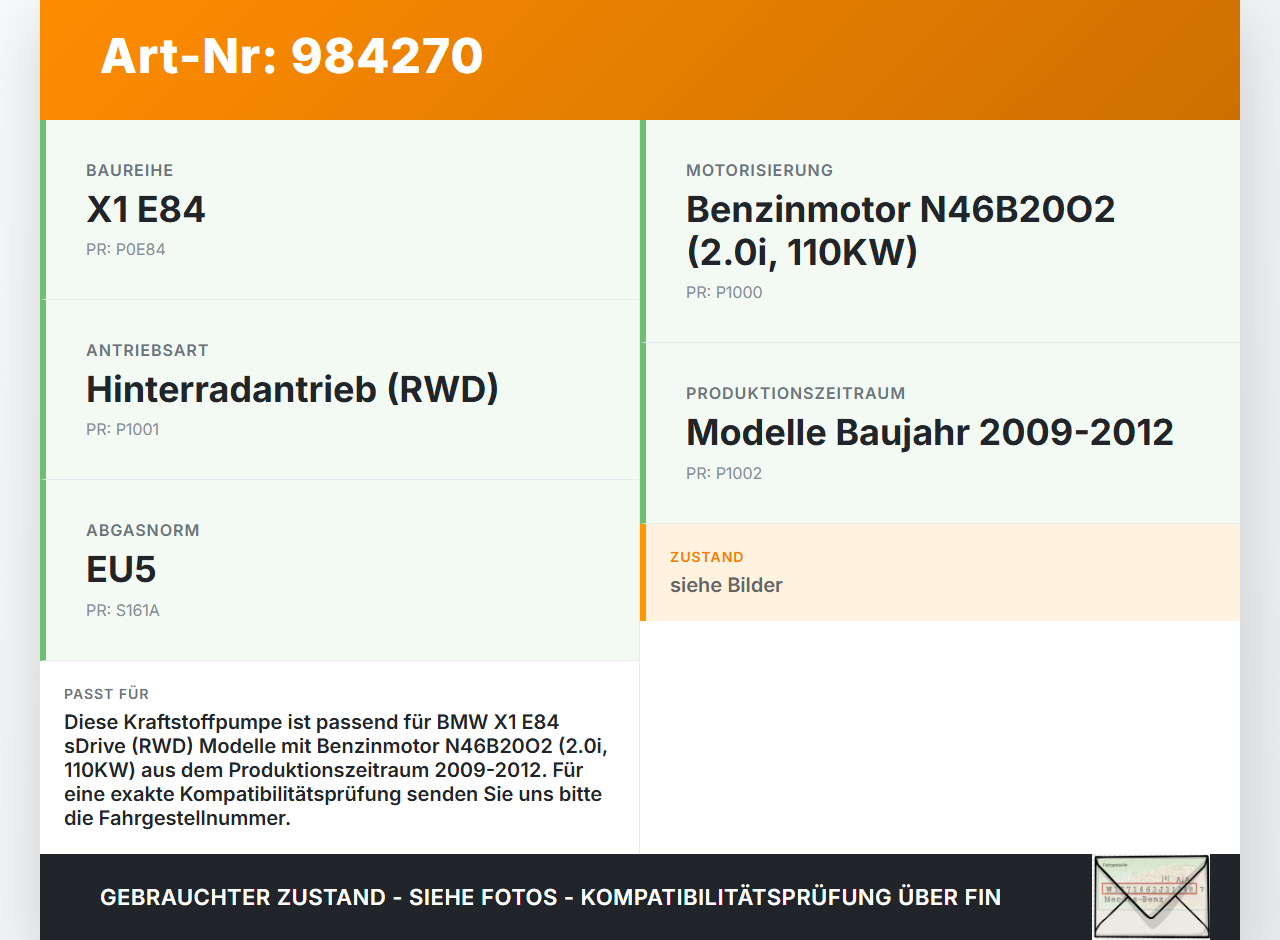
Task: Click the 'X1 E84' series value
Action: click(146, 209)
